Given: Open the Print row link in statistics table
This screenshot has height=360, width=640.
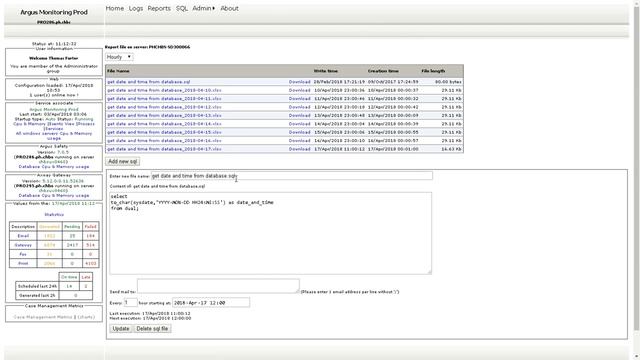Looking at the screenshot, I should coord(23,263).
